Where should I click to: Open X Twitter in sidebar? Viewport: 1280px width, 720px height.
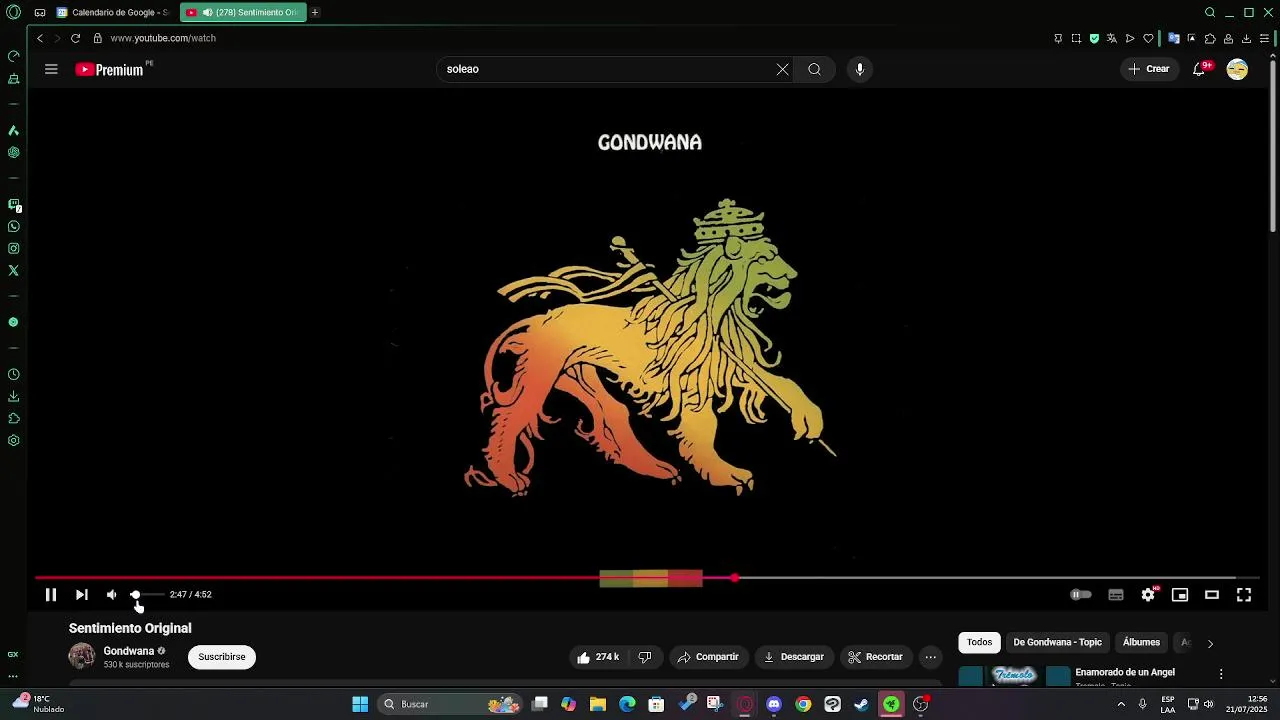coord(14,271)
